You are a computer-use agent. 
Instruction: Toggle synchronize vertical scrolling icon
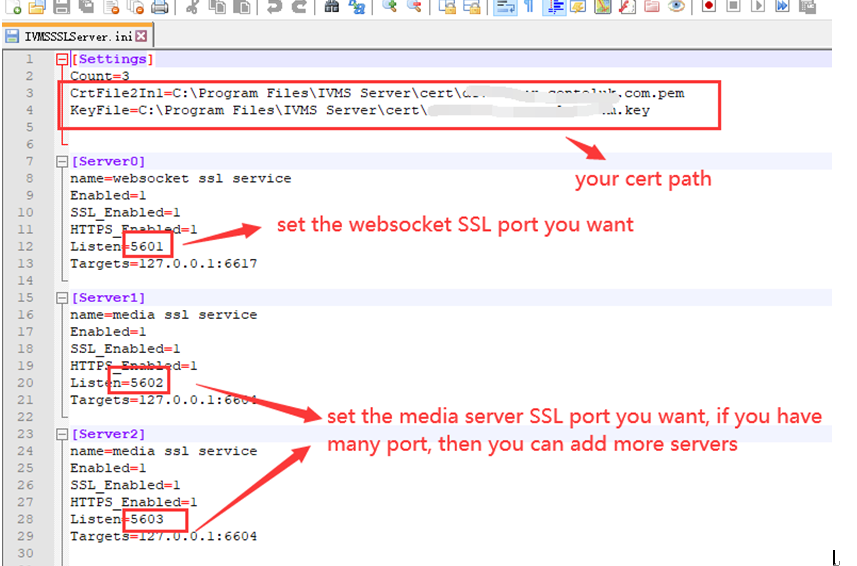(447, 7)
